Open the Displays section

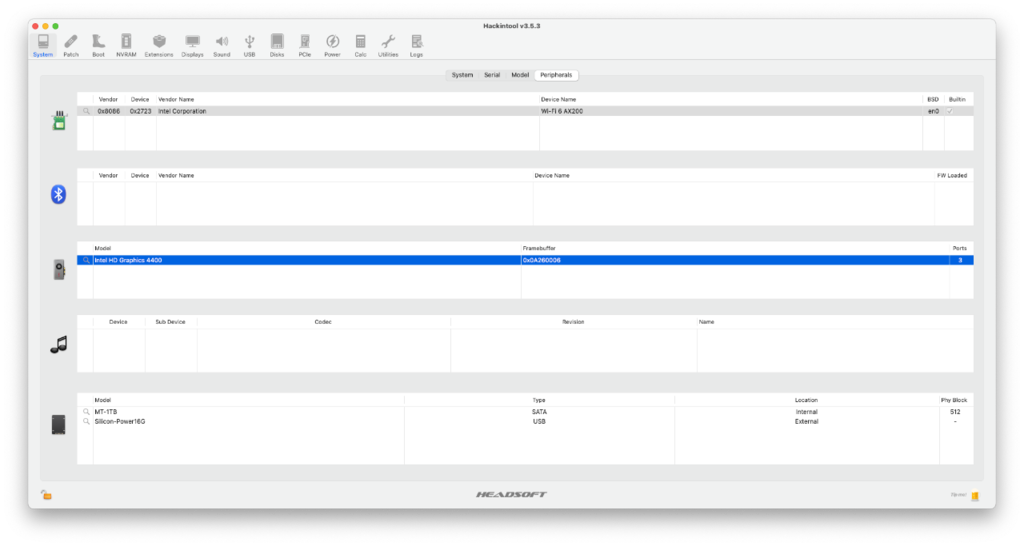(x=193, y=46)
